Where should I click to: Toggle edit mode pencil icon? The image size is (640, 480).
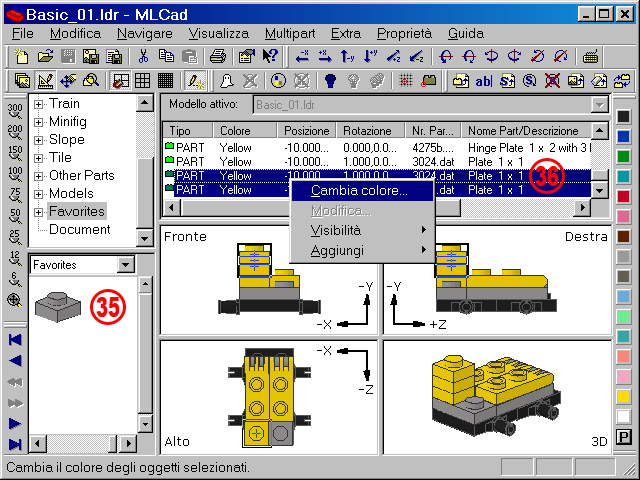(x=45, y=81)
